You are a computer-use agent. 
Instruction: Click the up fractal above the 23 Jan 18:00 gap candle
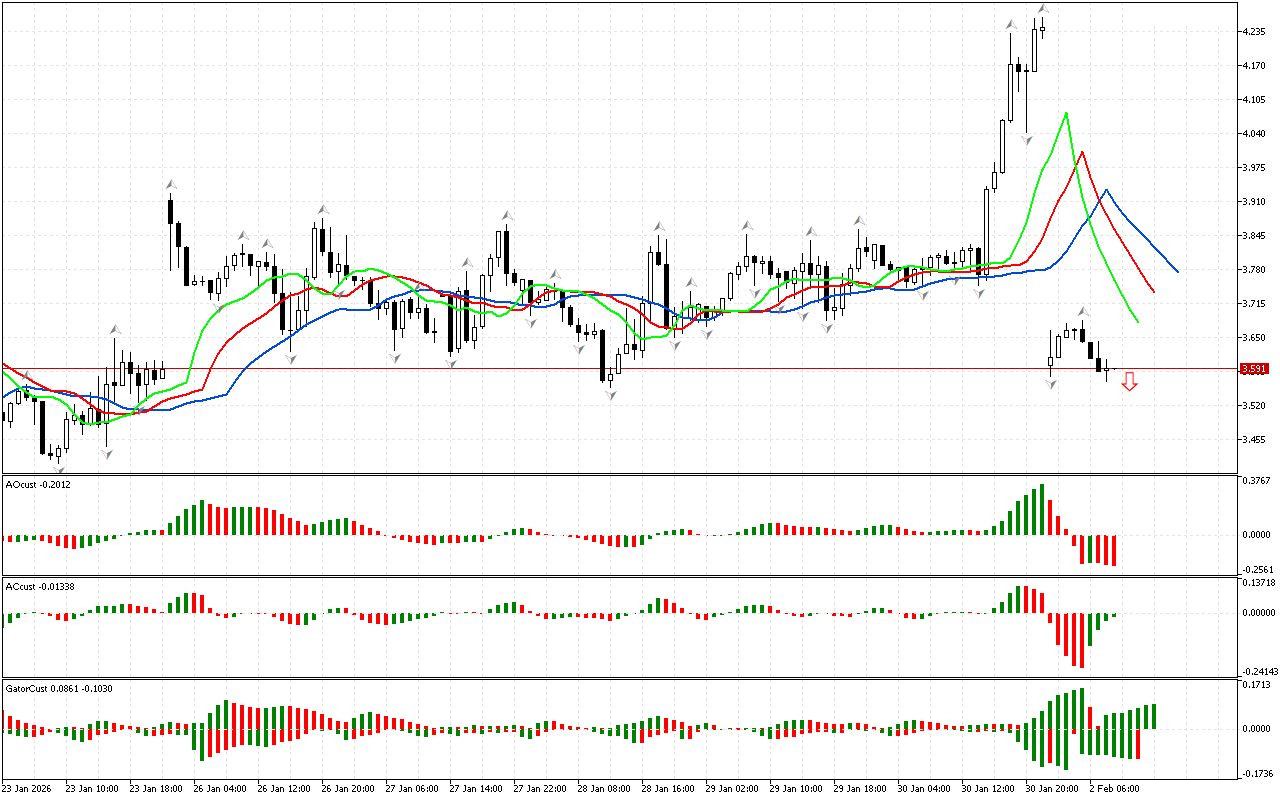pyautogui.click(x=171, y=184)
